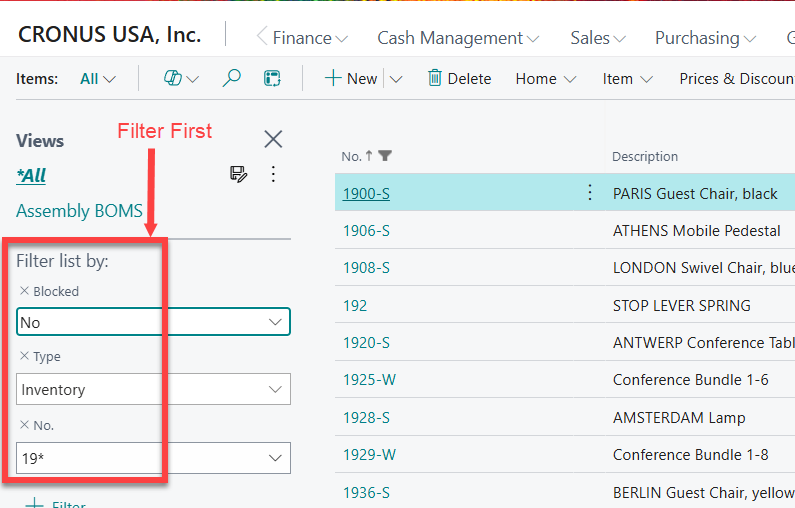Select the ATHENS Mobile Pedestal cell
This screenshot has width=795, height=508.
(x=696, y=231)
